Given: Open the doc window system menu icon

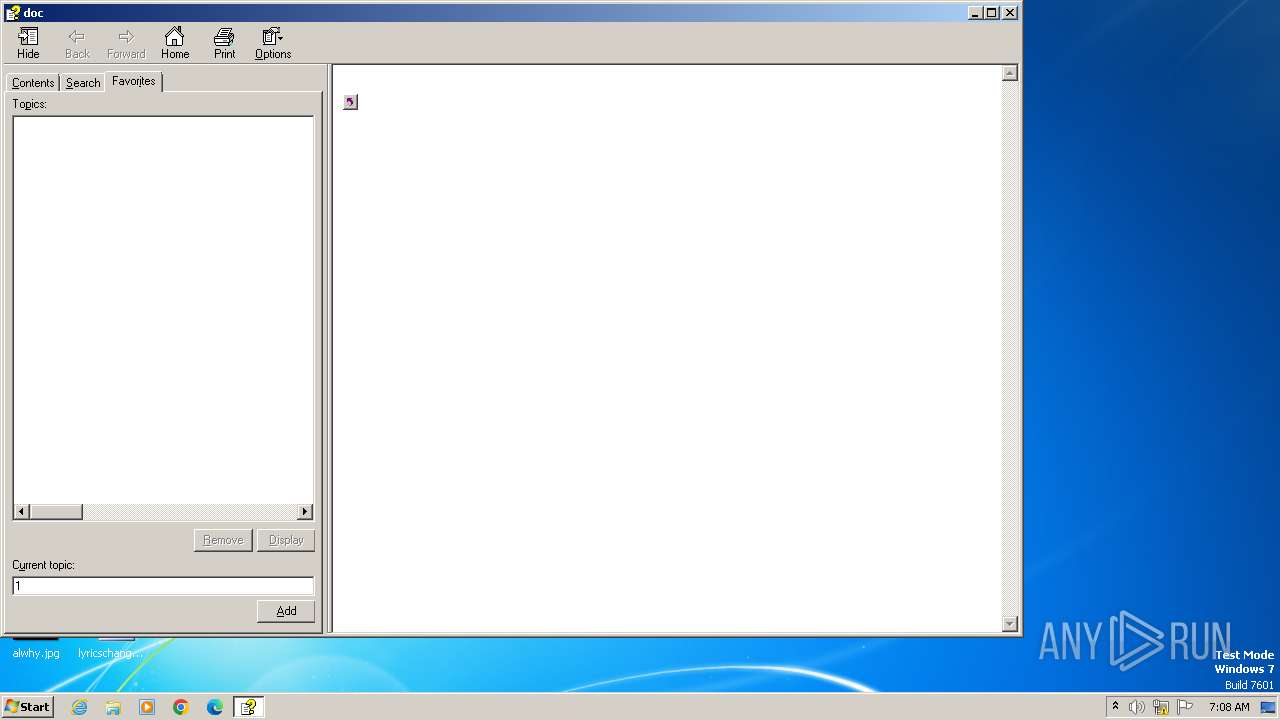Looking at the screenshot, I should (x=13, y=13).
